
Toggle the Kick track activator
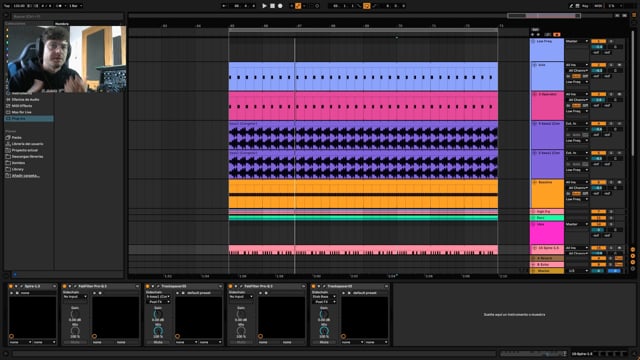coord(598,65)
